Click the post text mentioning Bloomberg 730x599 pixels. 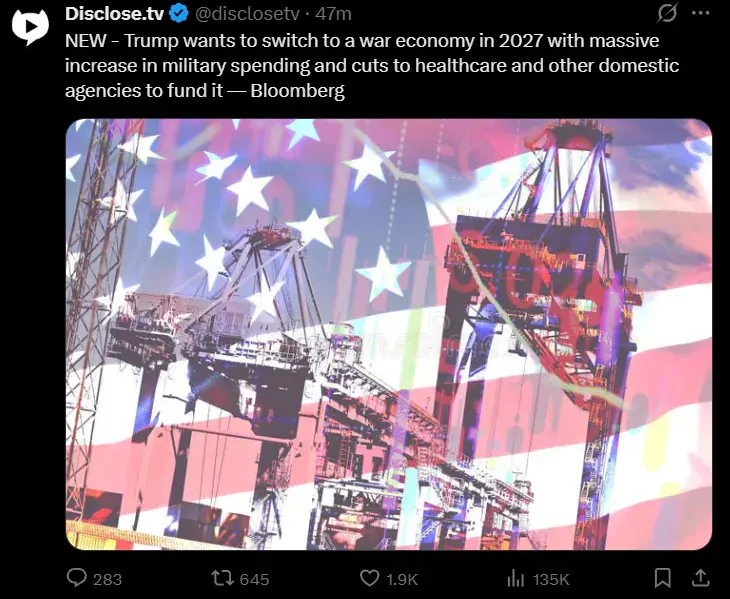[298, 90]
